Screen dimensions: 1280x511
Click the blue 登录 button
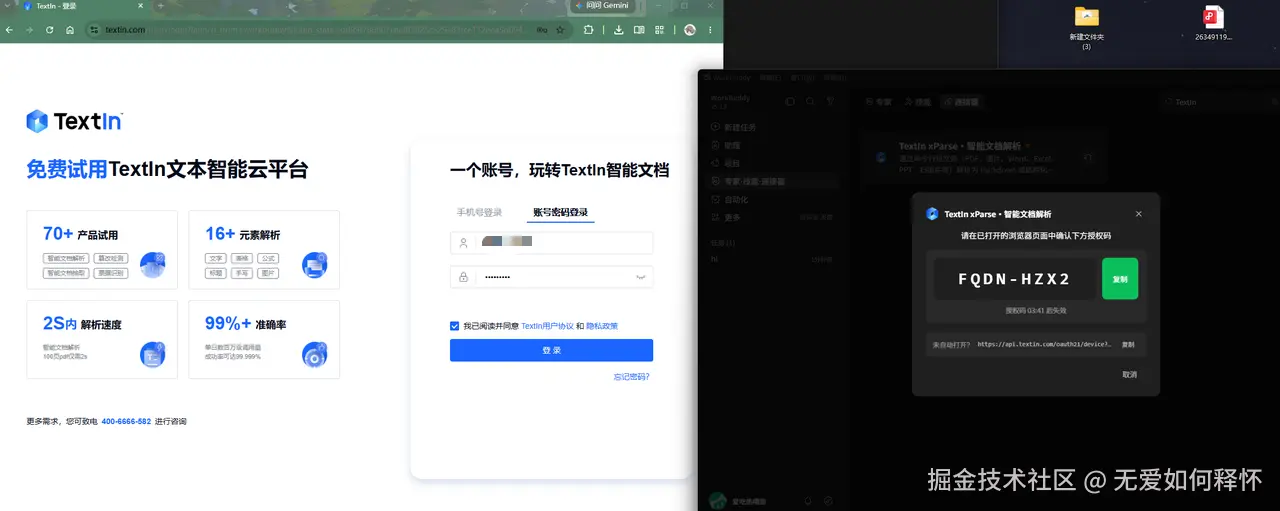pyautogui.click(x=551, y=350)
